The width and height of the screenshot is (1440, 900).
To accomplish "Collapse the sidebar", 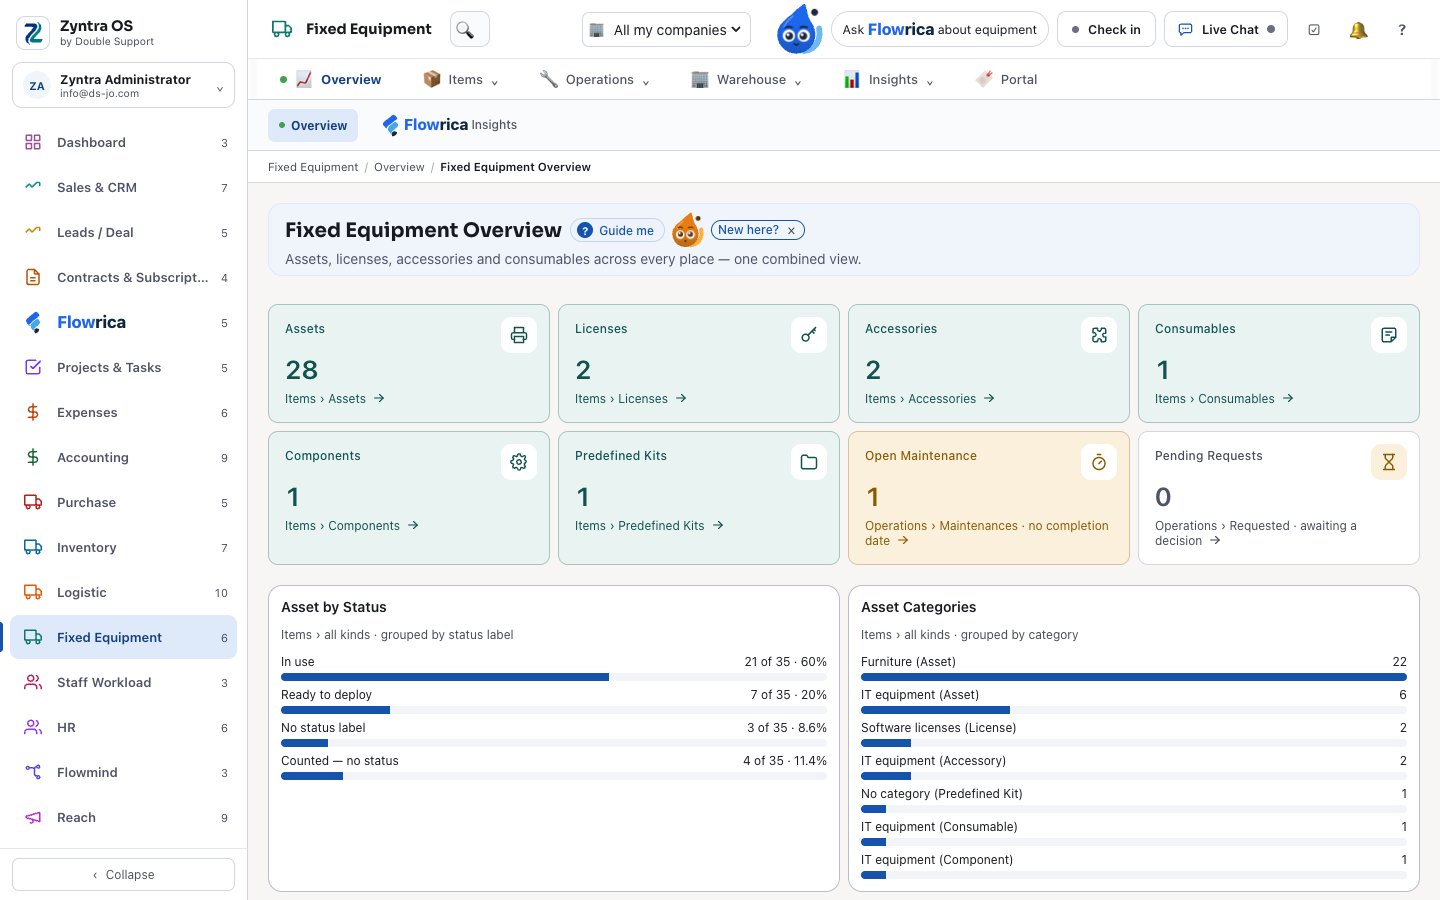I will pyautogui.click(x=123, y=874).
